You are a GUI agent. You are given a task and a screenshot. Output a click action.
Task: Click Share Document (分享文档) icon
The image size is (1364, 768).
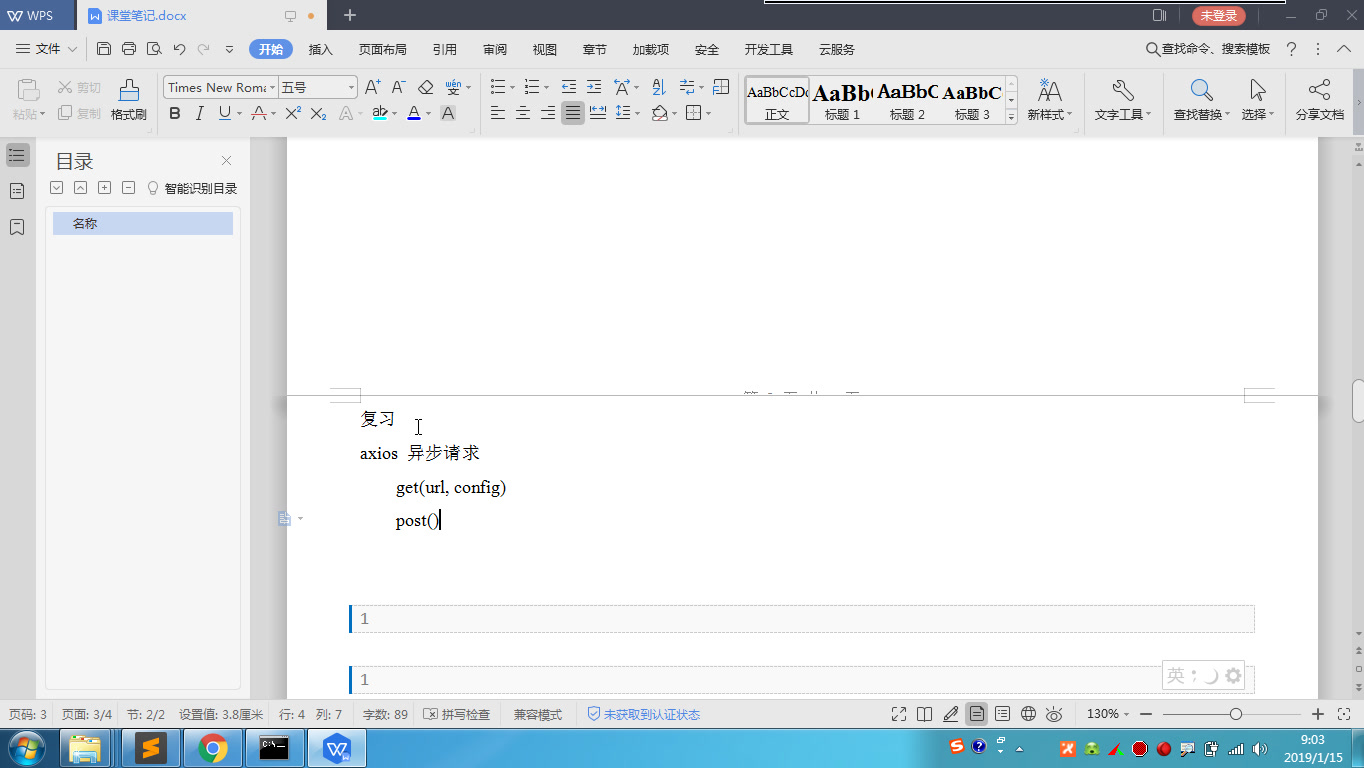click(x=1320, y=100)
